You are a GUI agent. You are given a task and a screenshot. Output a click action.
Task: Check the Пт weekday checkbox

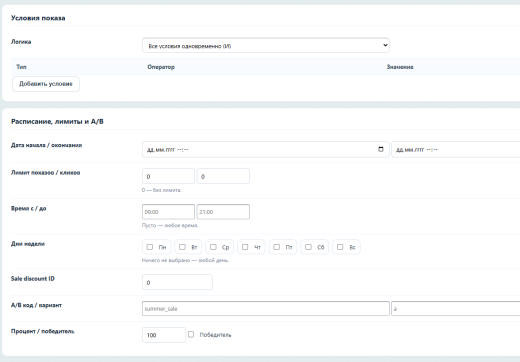pyautogui.click(x=277, y=247)
